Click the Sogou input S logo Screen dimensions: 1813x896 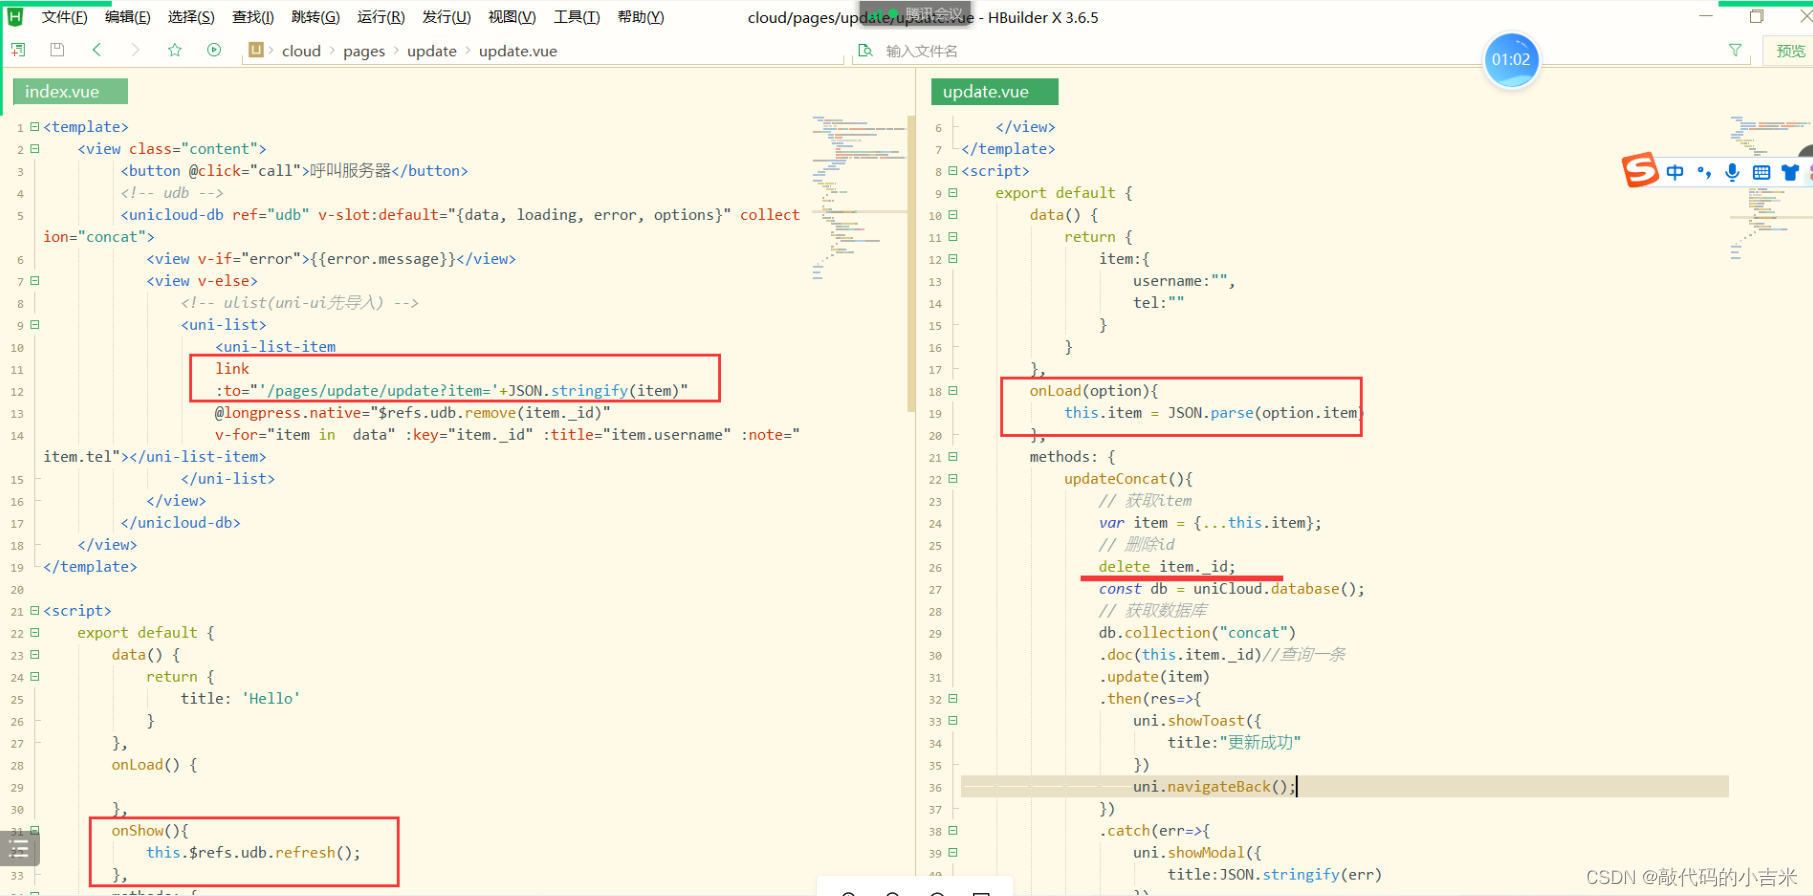coord(1639,170)
